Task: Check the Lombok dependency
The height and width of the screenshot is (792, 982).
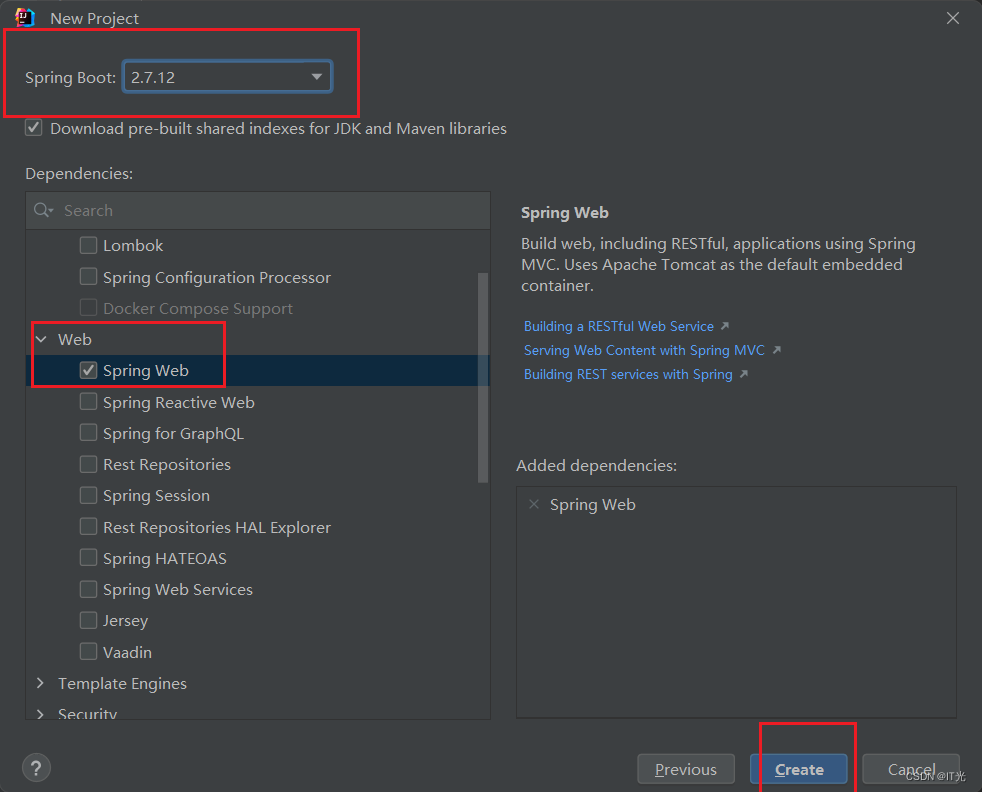Action: point(88,245)
